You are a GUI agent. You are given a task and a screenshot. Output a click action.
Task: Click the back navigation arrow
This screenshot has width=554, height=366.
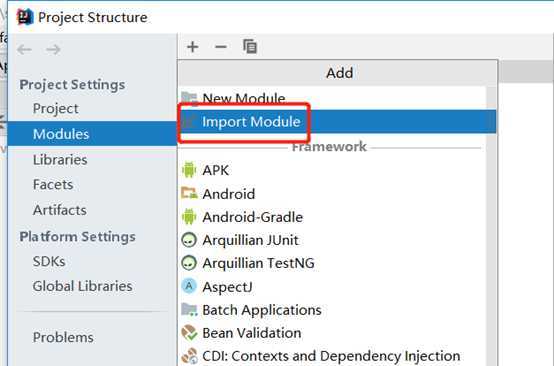24,49
